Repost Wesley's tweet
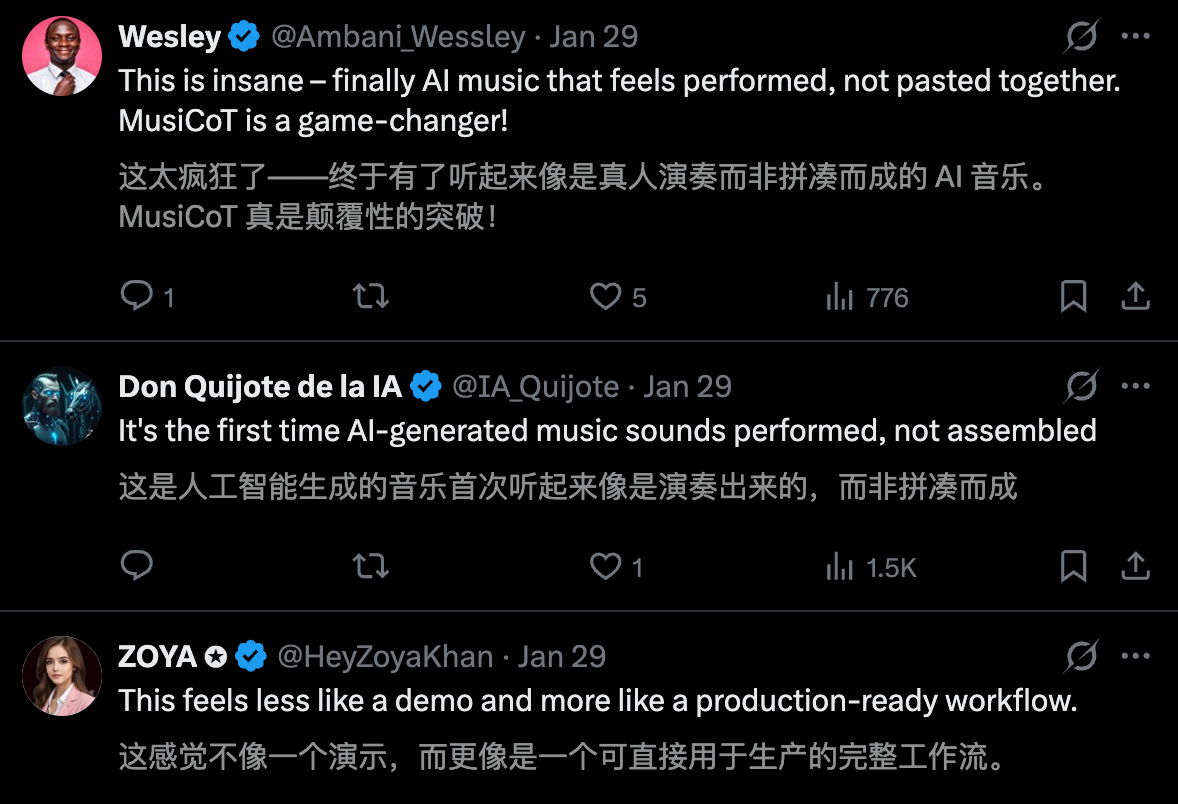Screen dimensions: 1178x804 (x=371, y=297)
